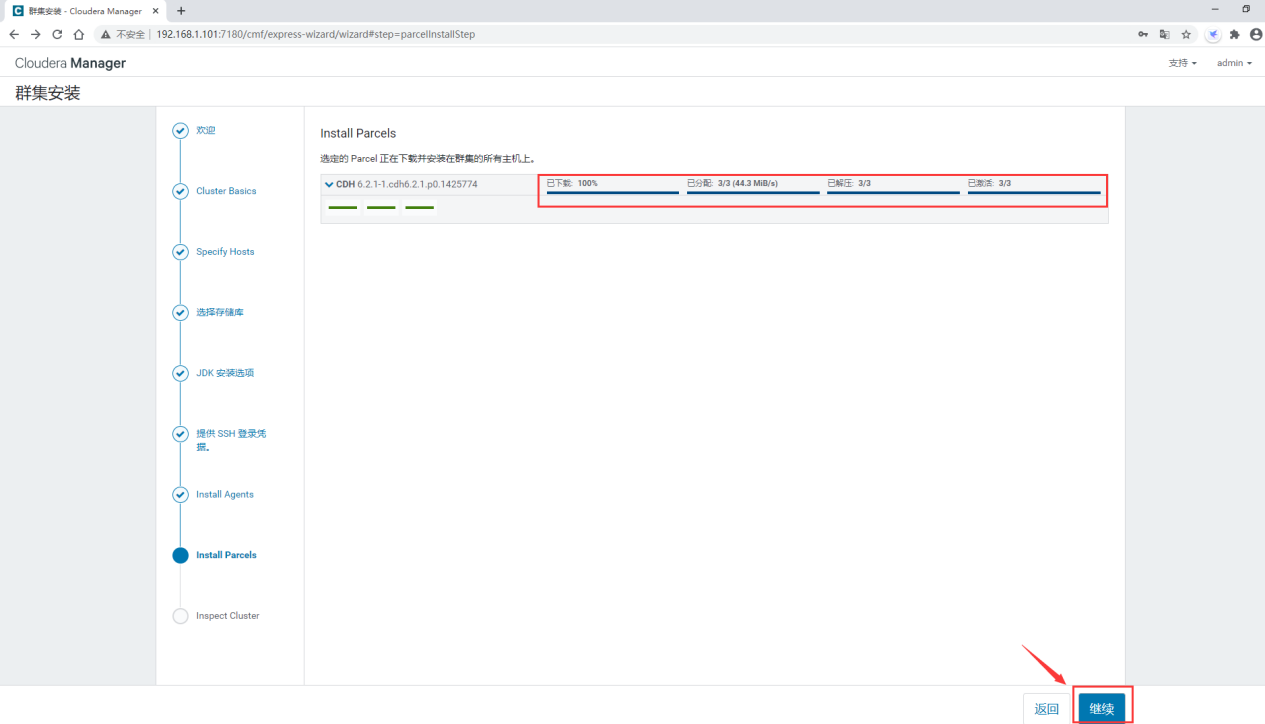The width and height of the screenshot is (1265, 724).
Task: Click the 选择存储库 checkmark icon
Action: [180, 312]
